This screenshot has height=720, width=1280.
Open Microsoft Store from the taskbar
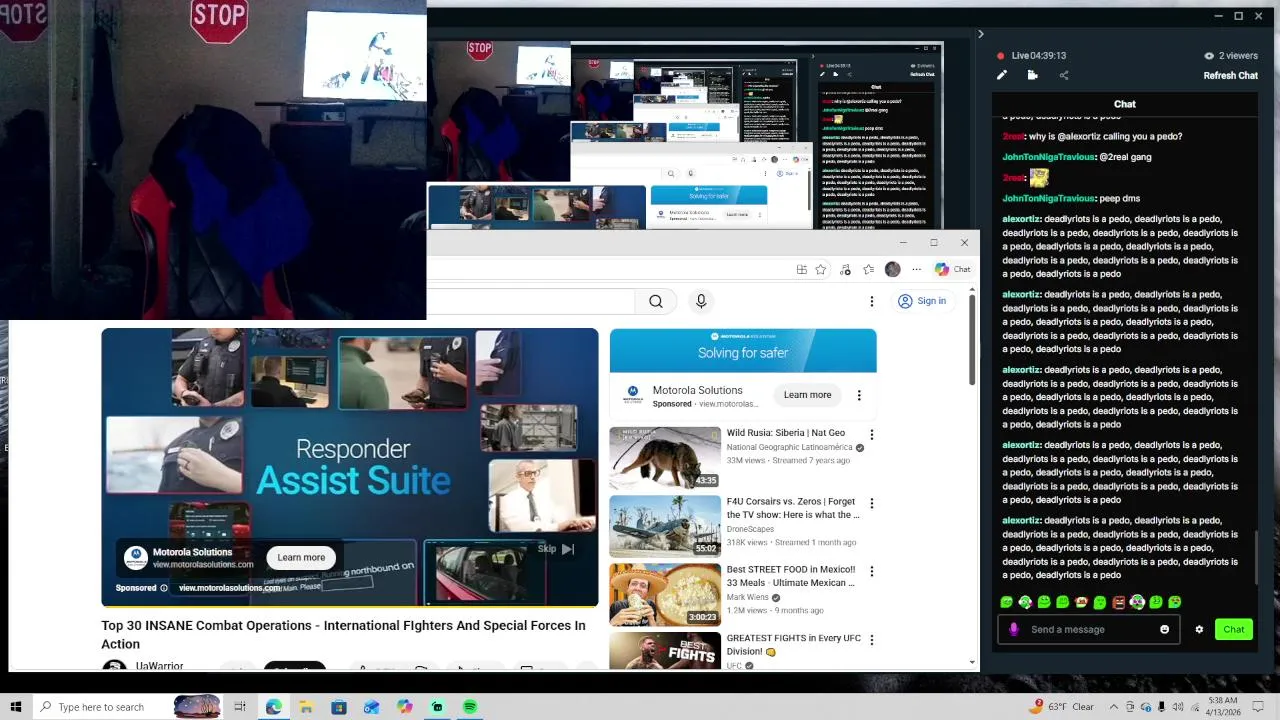point(339,707)
